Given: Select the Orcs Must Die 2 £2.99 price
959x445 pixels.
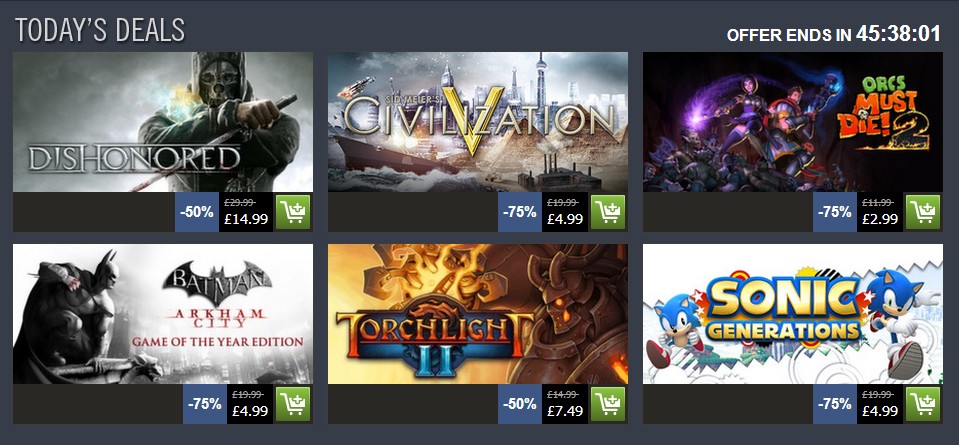Looking at the screenshot, I should coord(880,219).
